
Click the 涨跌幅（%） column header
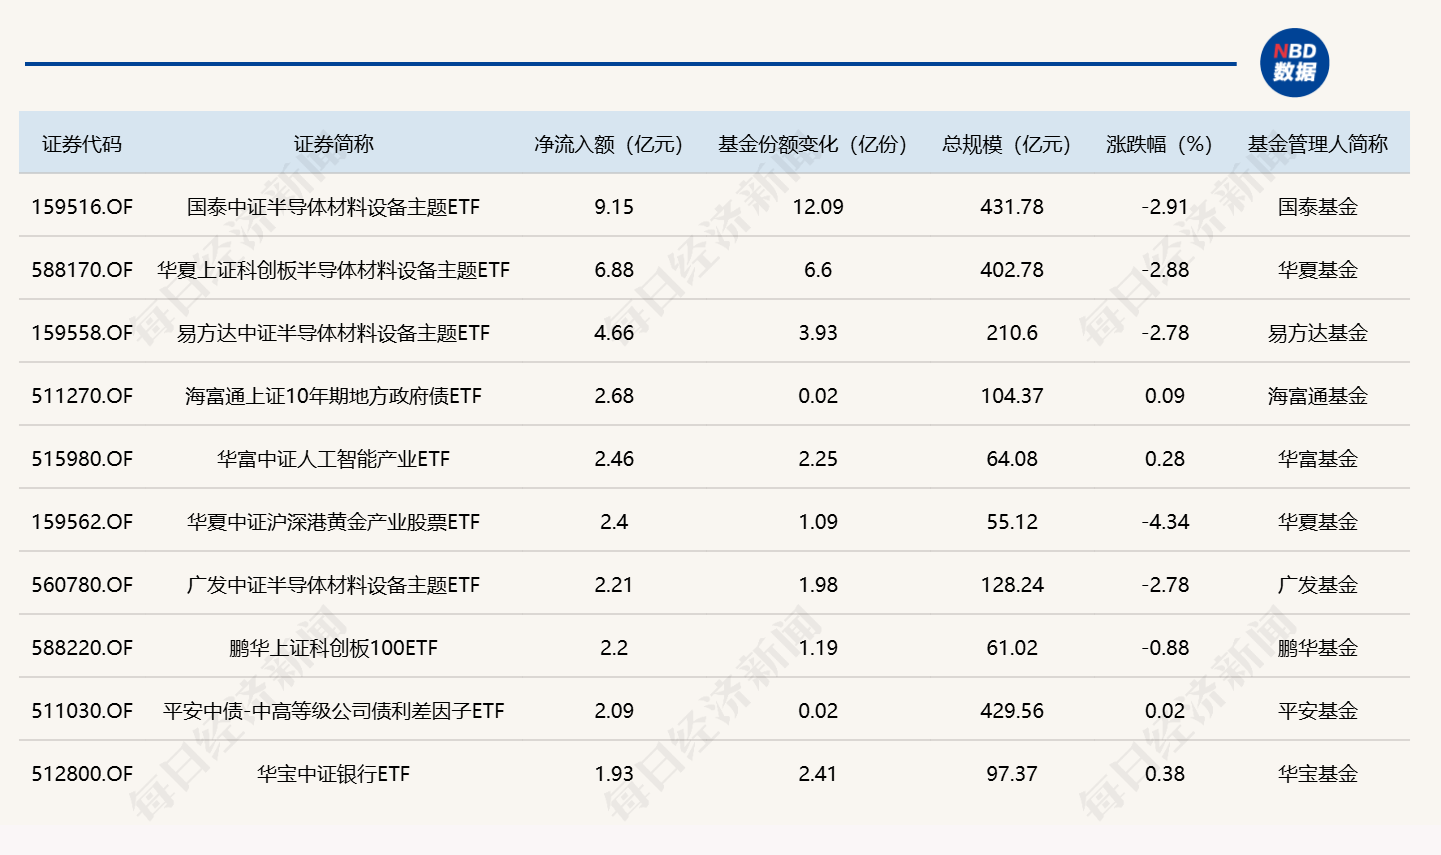(x=1159, y=144)
